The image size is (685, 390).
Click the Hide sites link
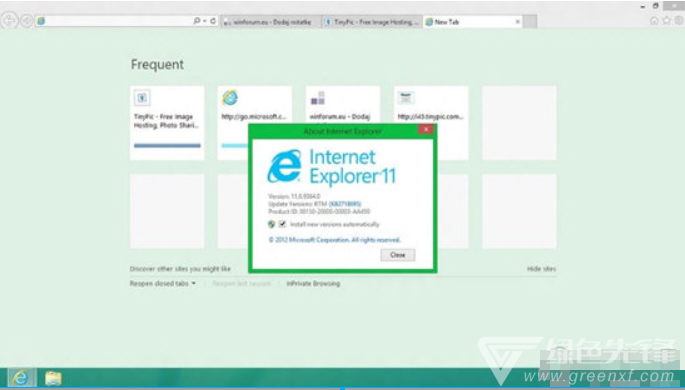click(x=541, y=269)
